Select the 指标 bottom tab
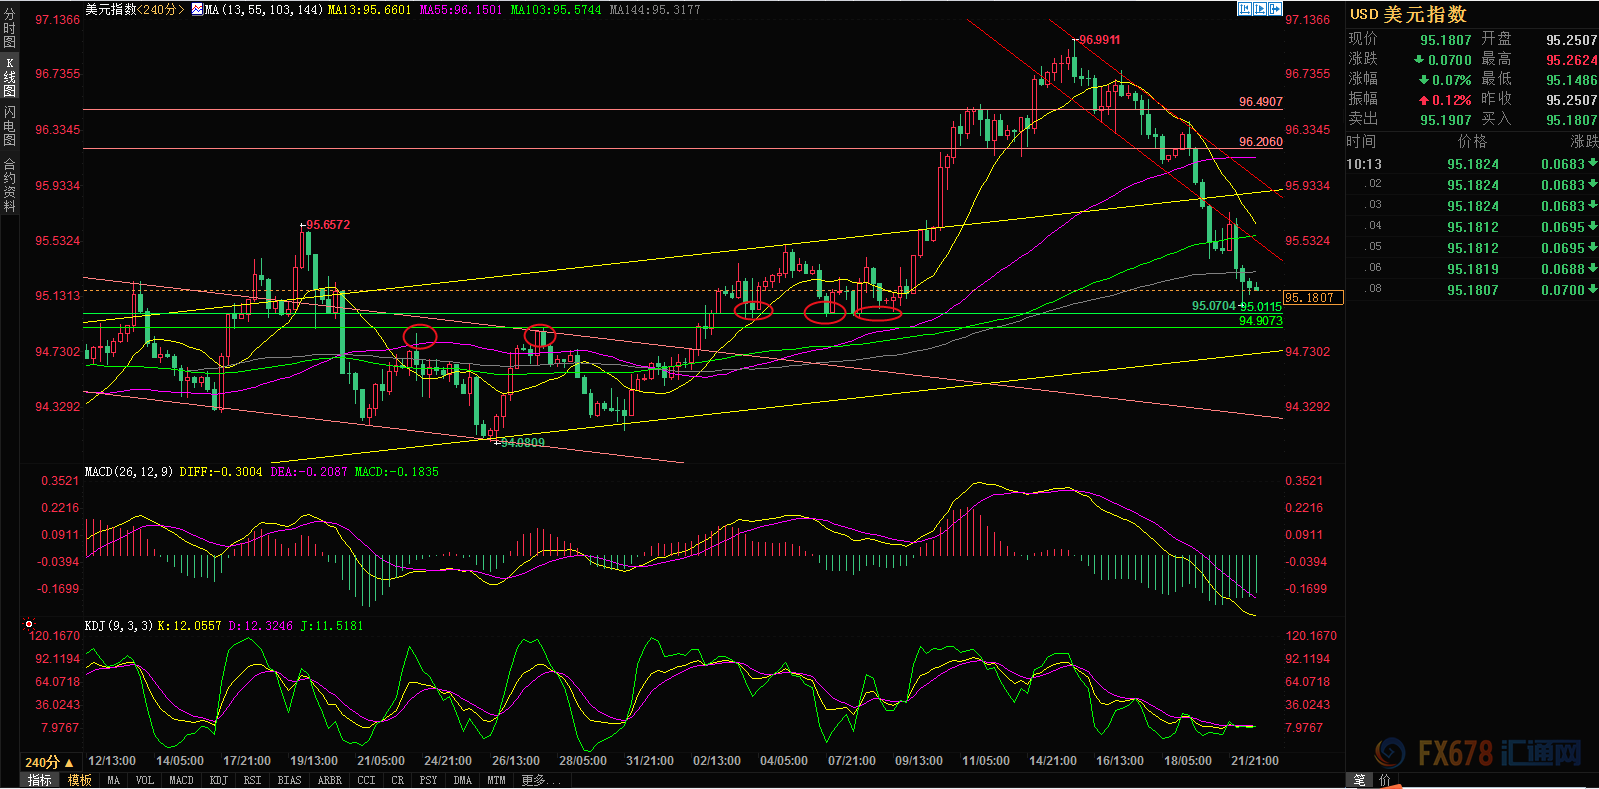Image resolution: width=1599 pixels, height=789 pixels. click(40, 780)
